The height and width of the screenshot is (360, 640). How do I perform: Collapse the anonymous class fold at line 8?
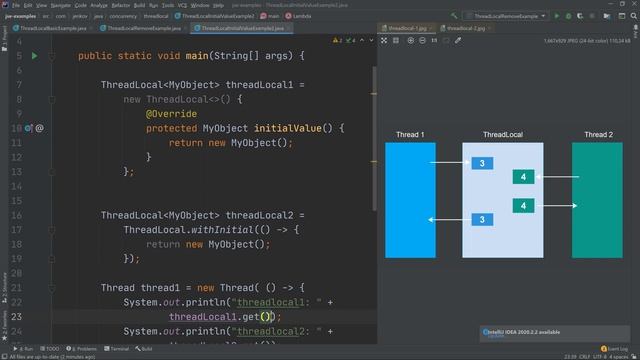(x=52, y=99)
